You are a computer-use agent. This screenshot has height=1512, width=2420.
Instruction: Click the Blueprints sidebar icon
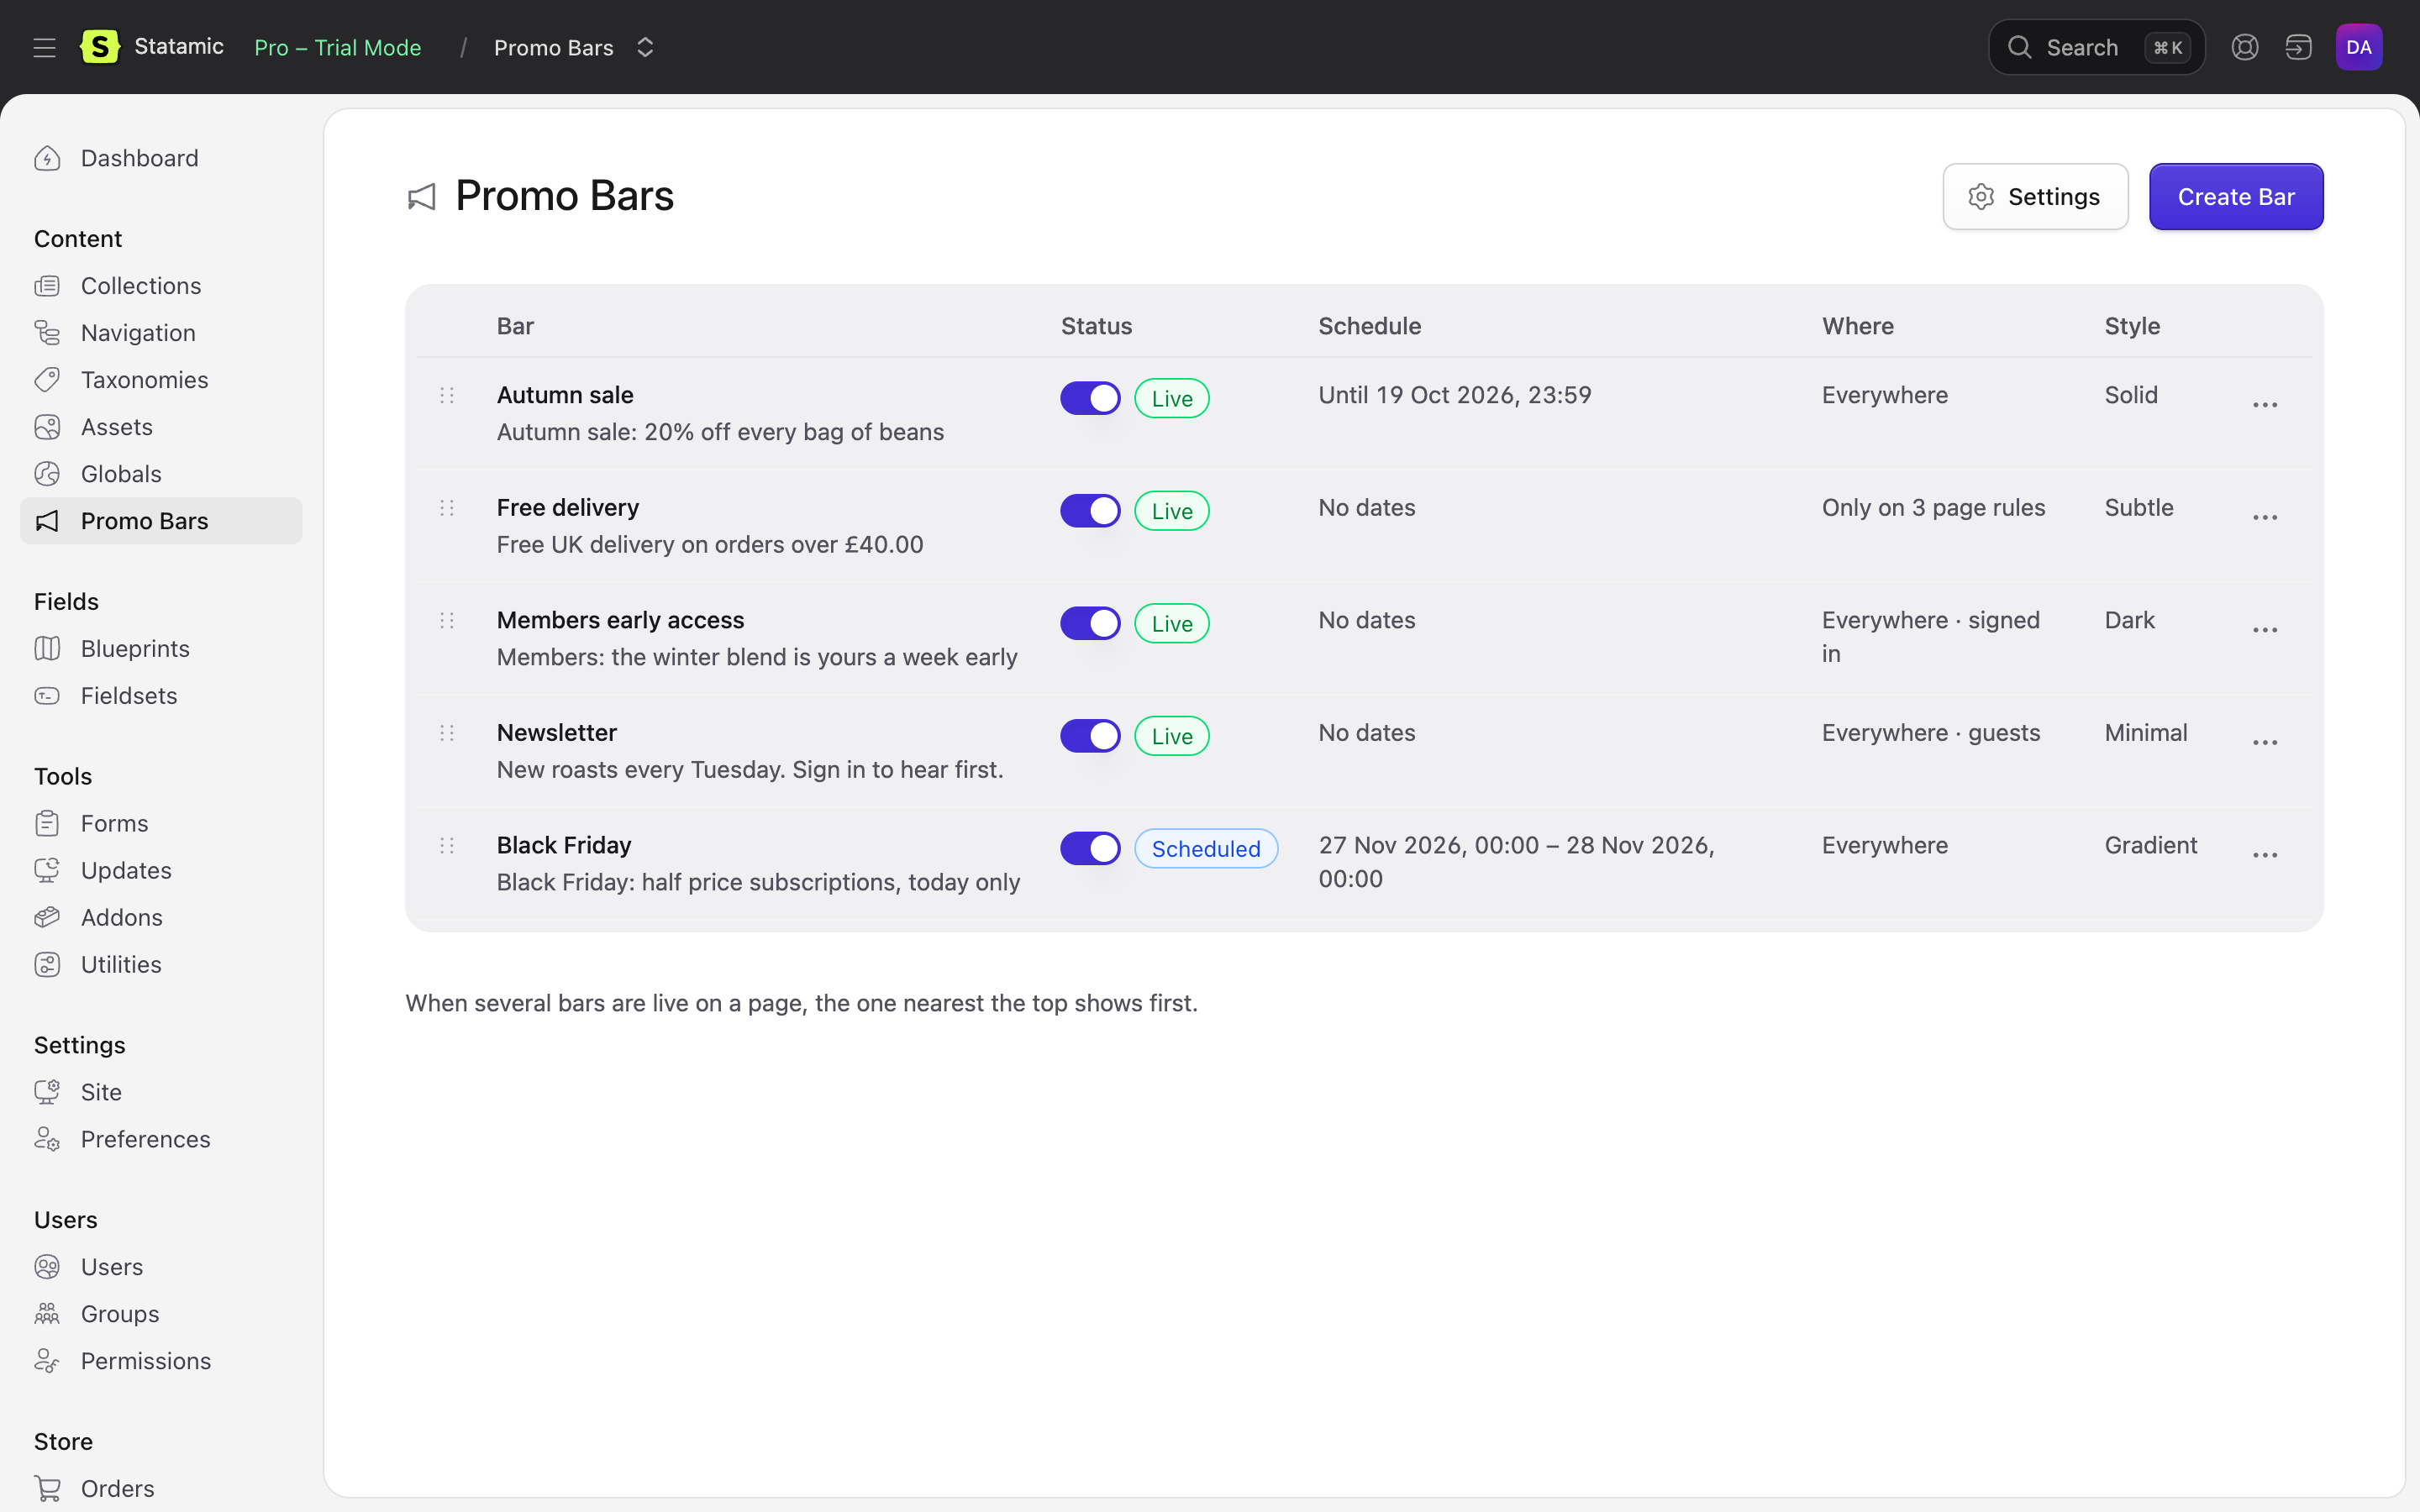pyautogui.click(x=47, y=649)
